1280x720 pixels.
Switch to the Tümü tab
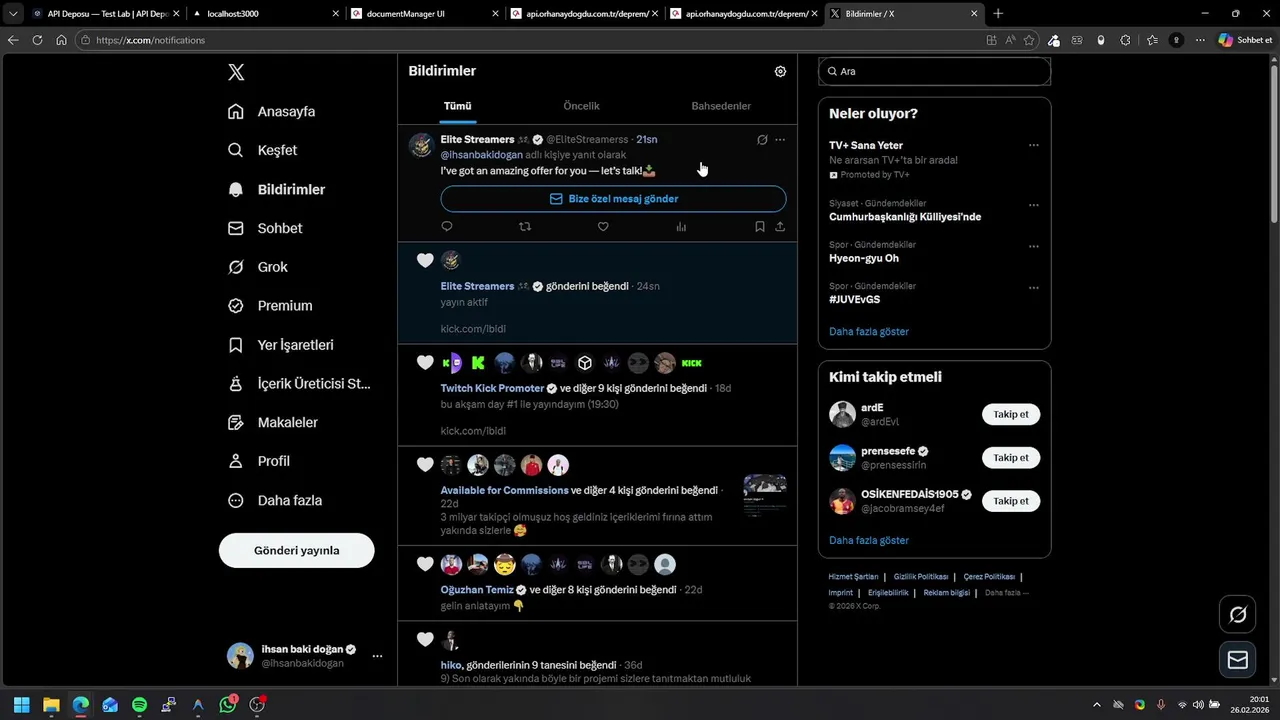(x=457, y=106)
